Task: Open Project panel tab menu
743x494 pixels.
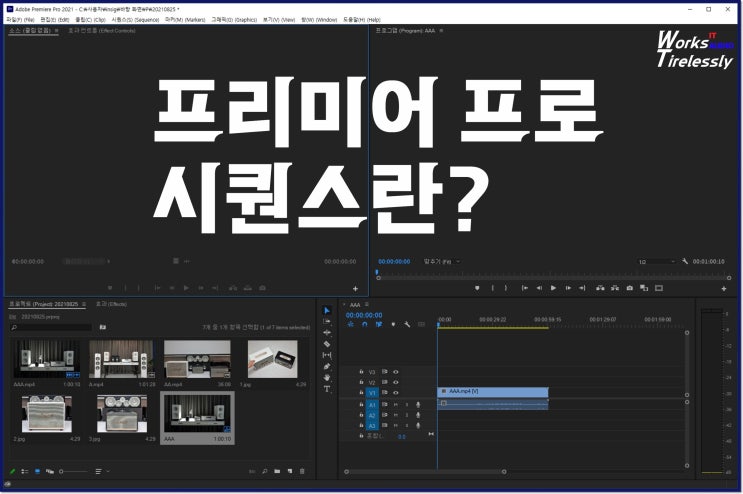Action: tap(84, 304)
